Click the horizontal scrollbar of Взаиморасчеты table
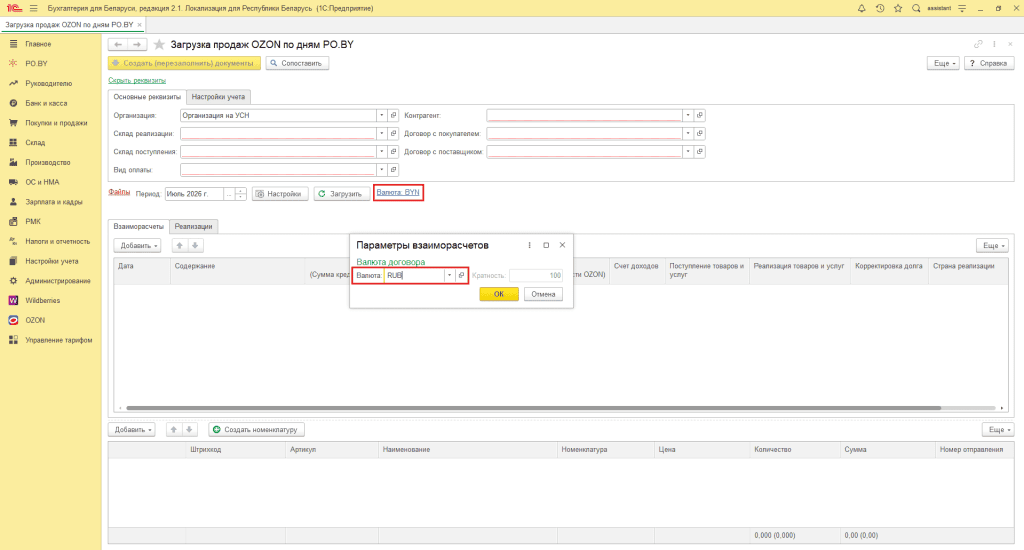This screenshot has width=1024, height=550. 534,408
